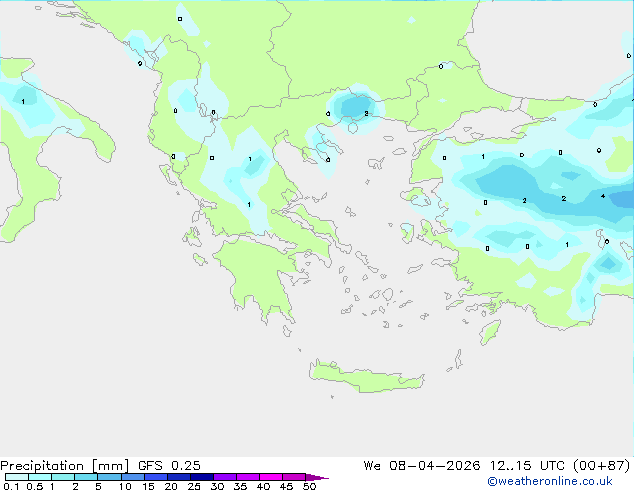Click the value "1" over southern Italy
The image size is (634, 490).
click(x=23, y=101)
